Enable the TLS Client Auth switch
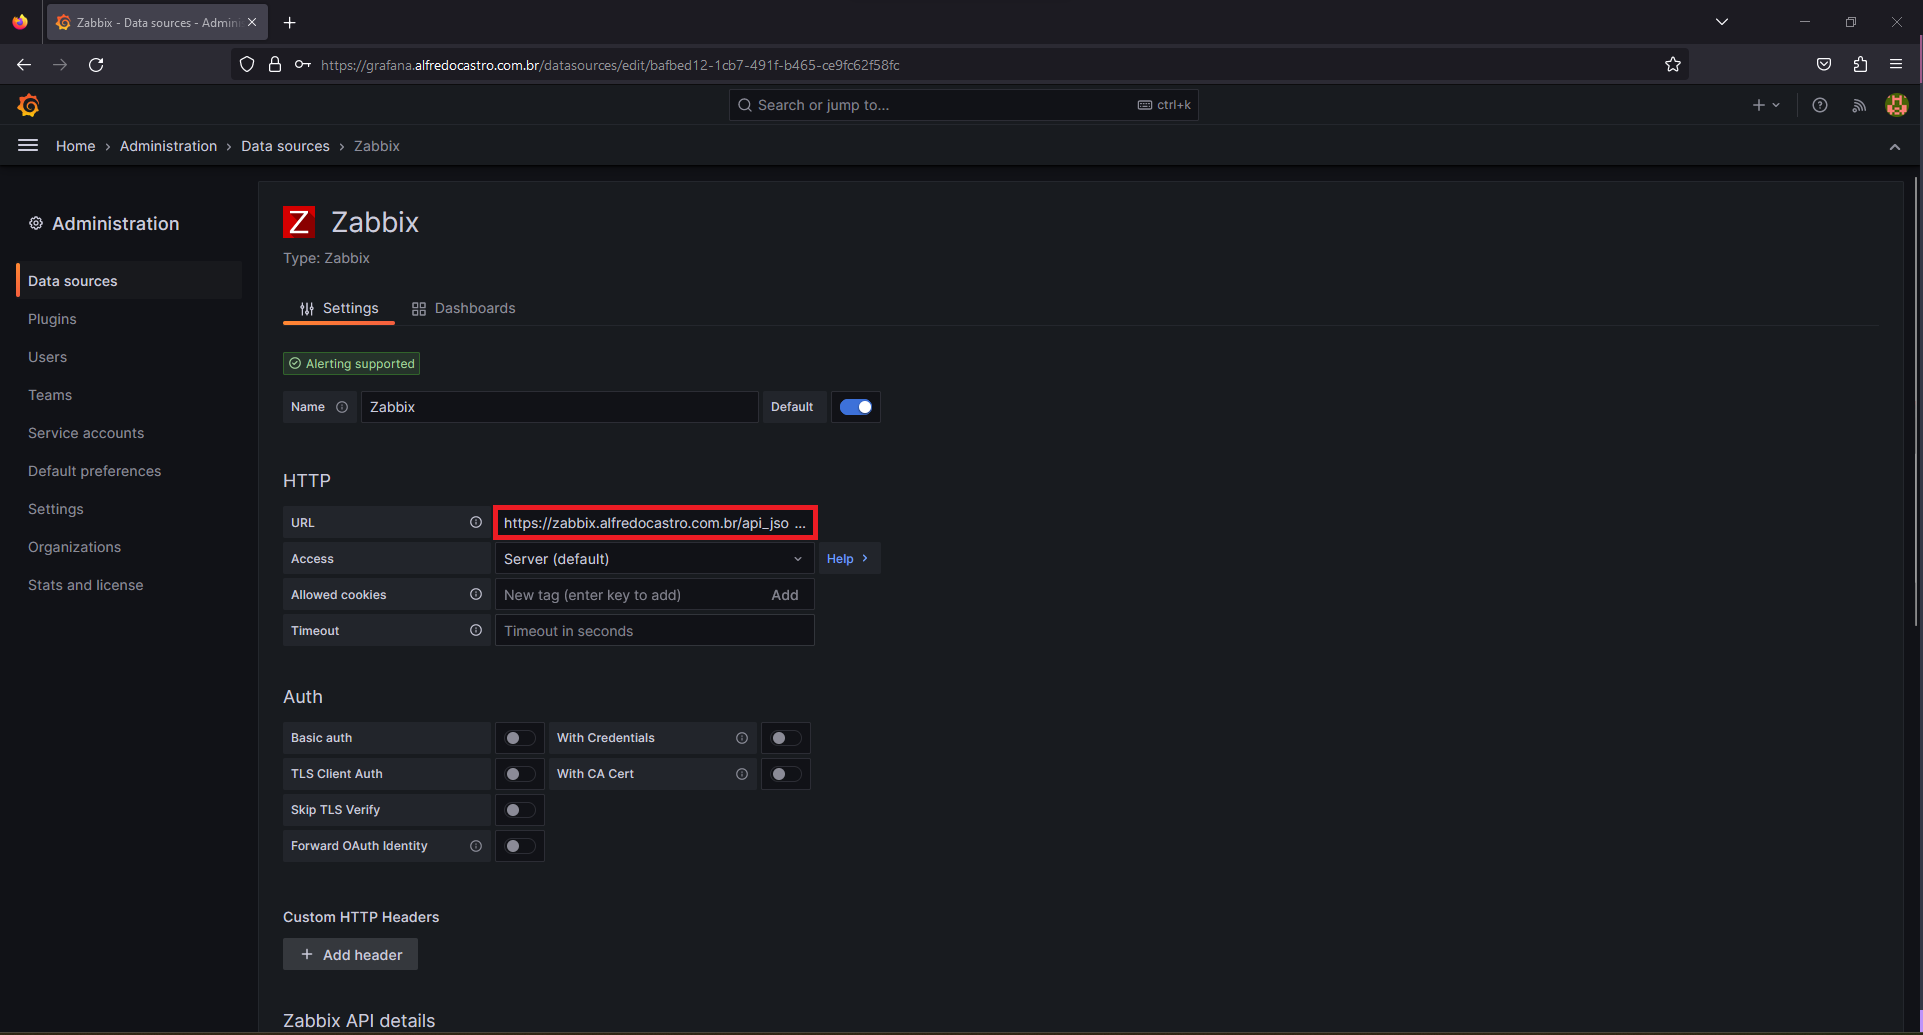 pos(520,774)
